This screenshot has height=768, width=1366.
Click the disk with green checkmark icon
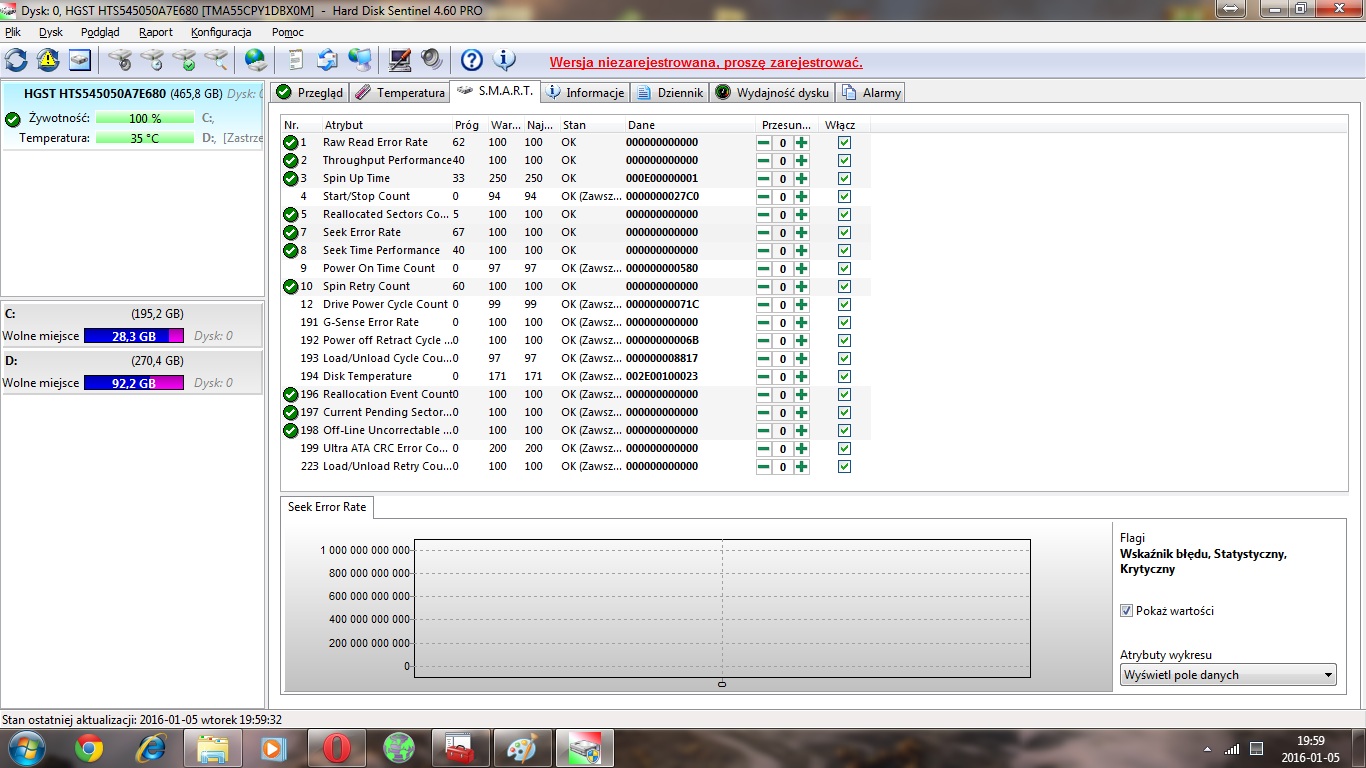[184, 60]
